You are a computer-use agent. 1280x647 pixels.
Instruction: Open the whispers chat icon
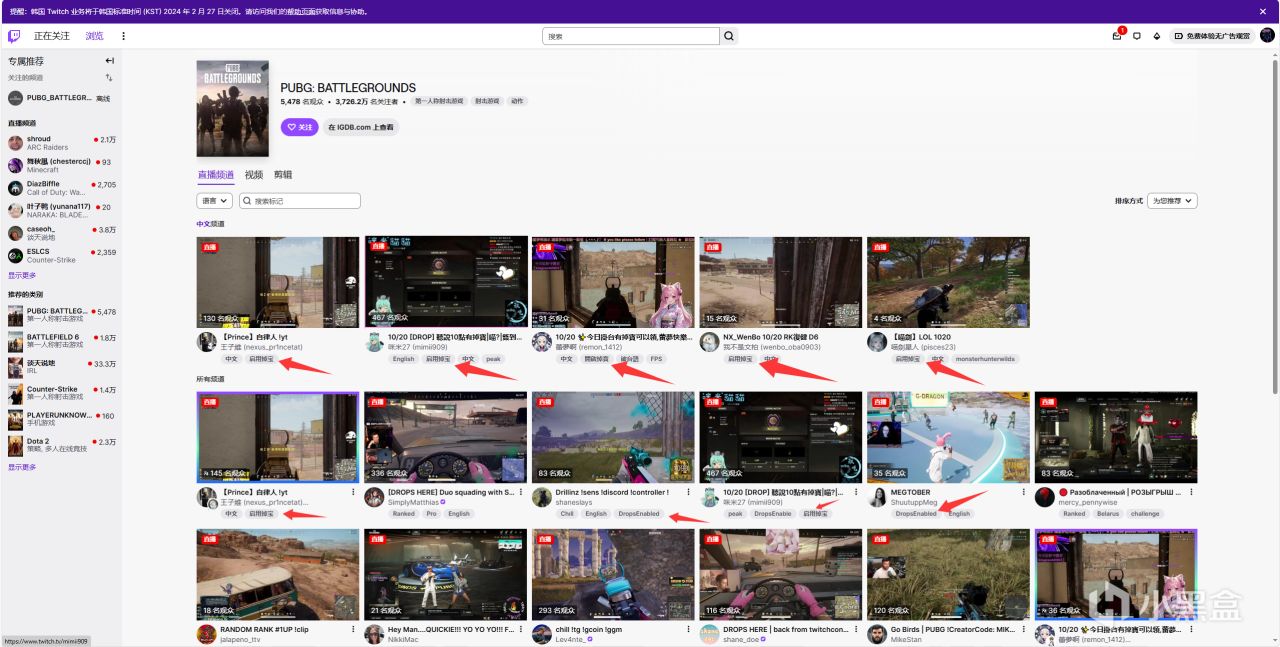point(1137,36)
